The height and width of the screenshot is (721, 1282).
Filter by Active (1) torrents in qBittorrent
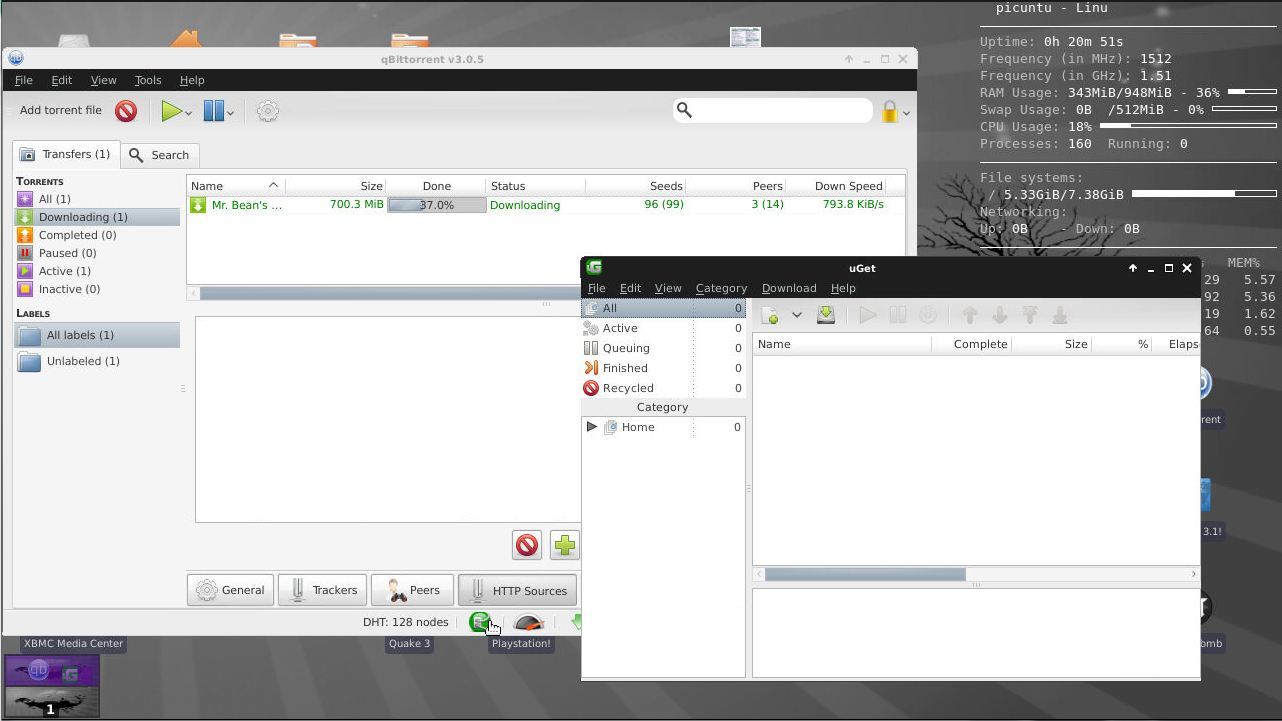click(98, 271)
